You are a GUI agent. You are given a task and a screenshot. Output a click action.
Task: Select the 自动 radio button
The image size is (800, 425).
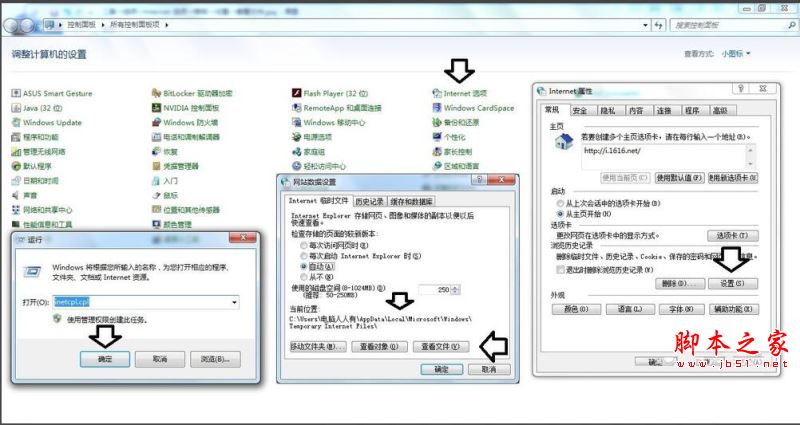304,266
